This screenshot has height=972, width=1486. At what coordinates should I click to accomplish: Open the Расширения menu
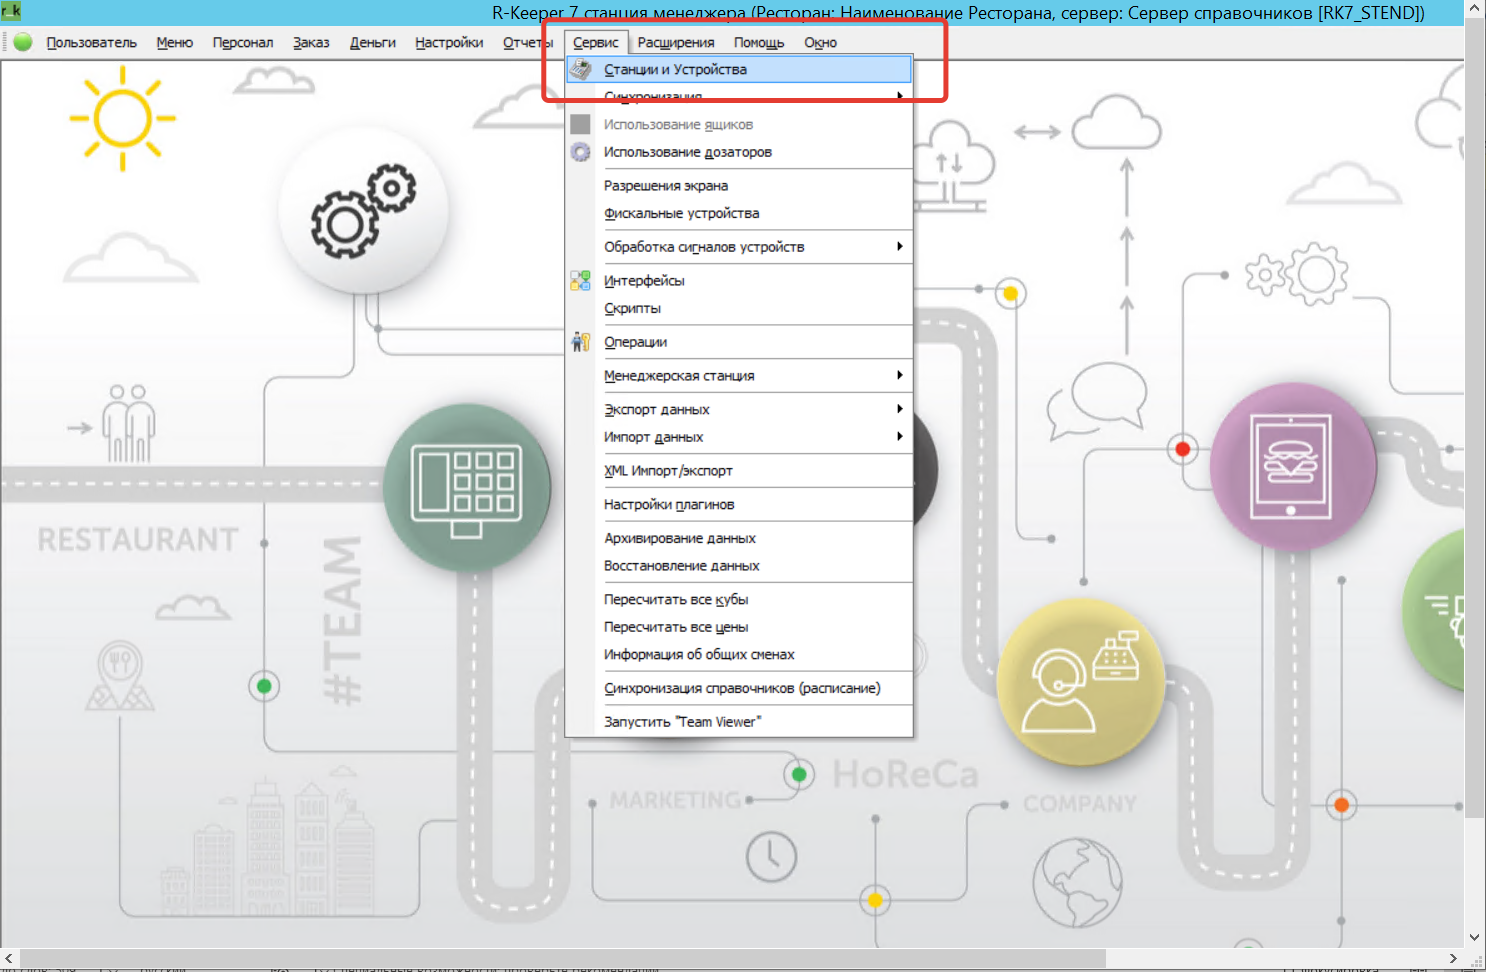coord(676,43)
